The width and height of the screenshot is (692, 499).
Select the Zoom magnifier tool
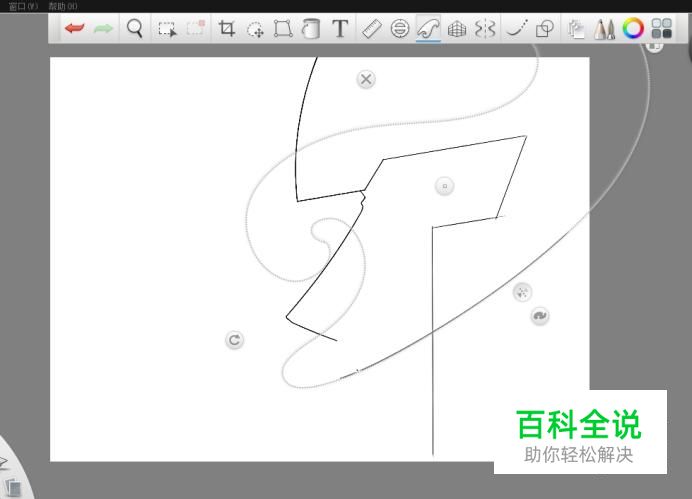(x=134, y=28)
